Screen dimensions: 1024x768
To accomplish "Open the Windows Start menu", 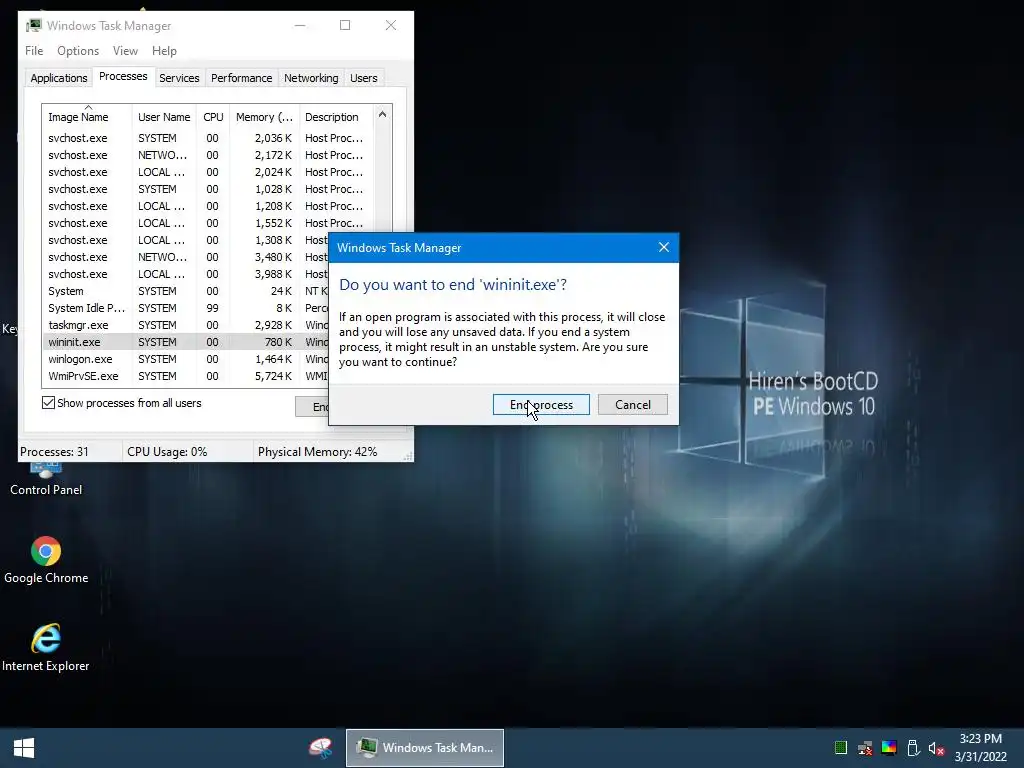I will [24, 748].
